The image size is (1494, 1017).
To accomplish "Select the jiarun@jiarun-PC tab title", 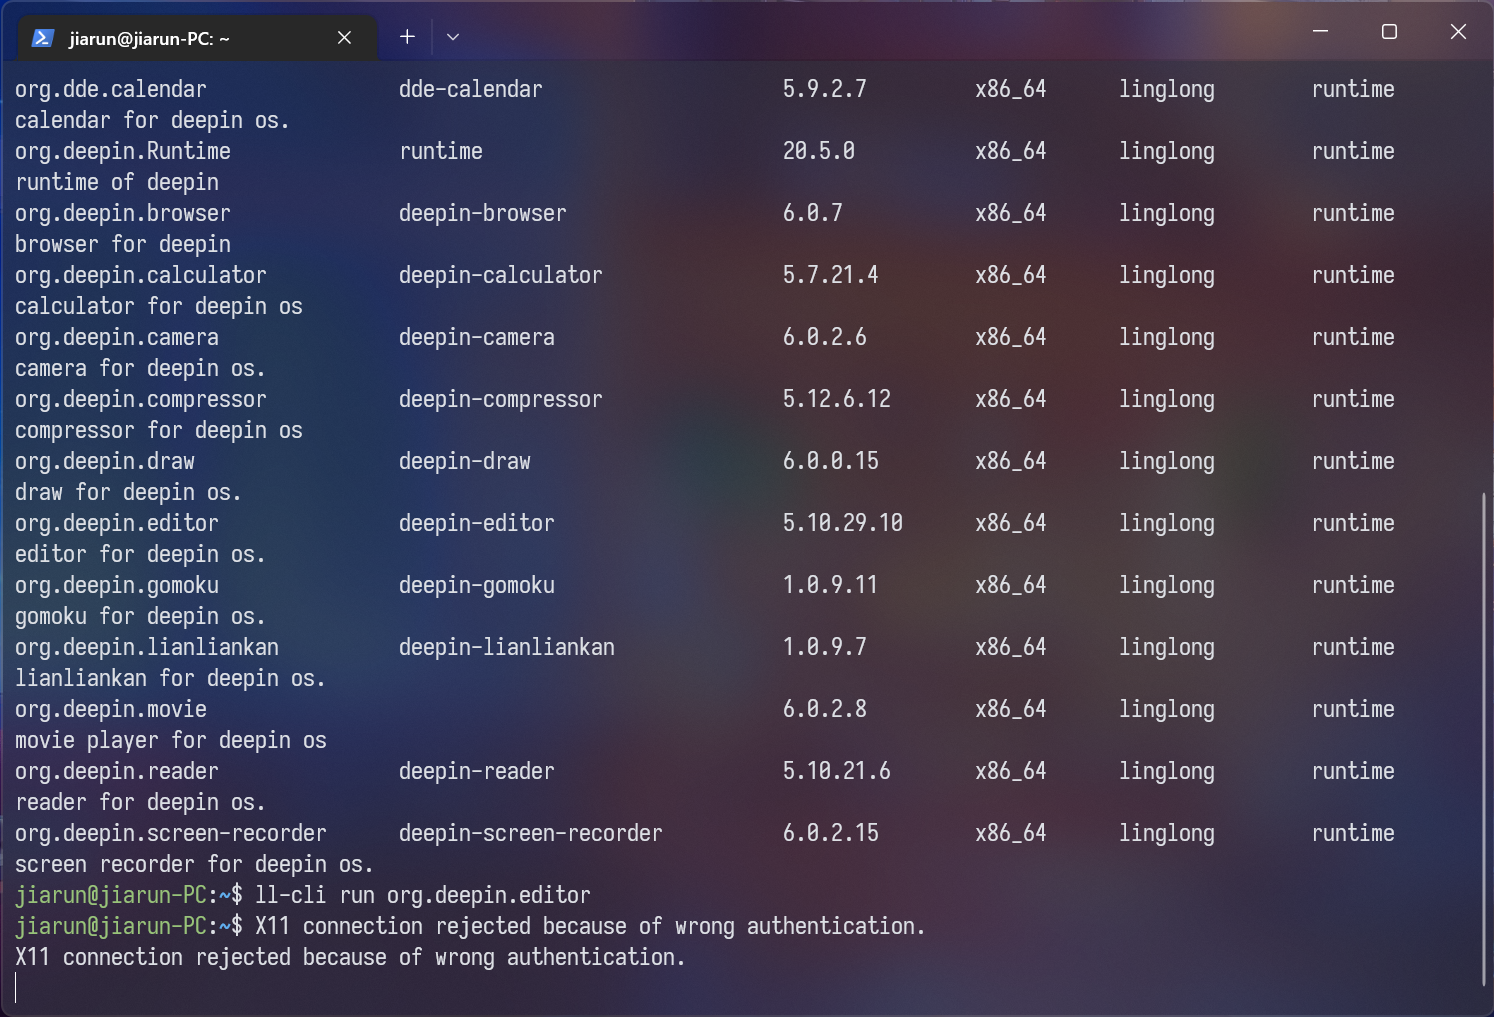I will 150,39.
